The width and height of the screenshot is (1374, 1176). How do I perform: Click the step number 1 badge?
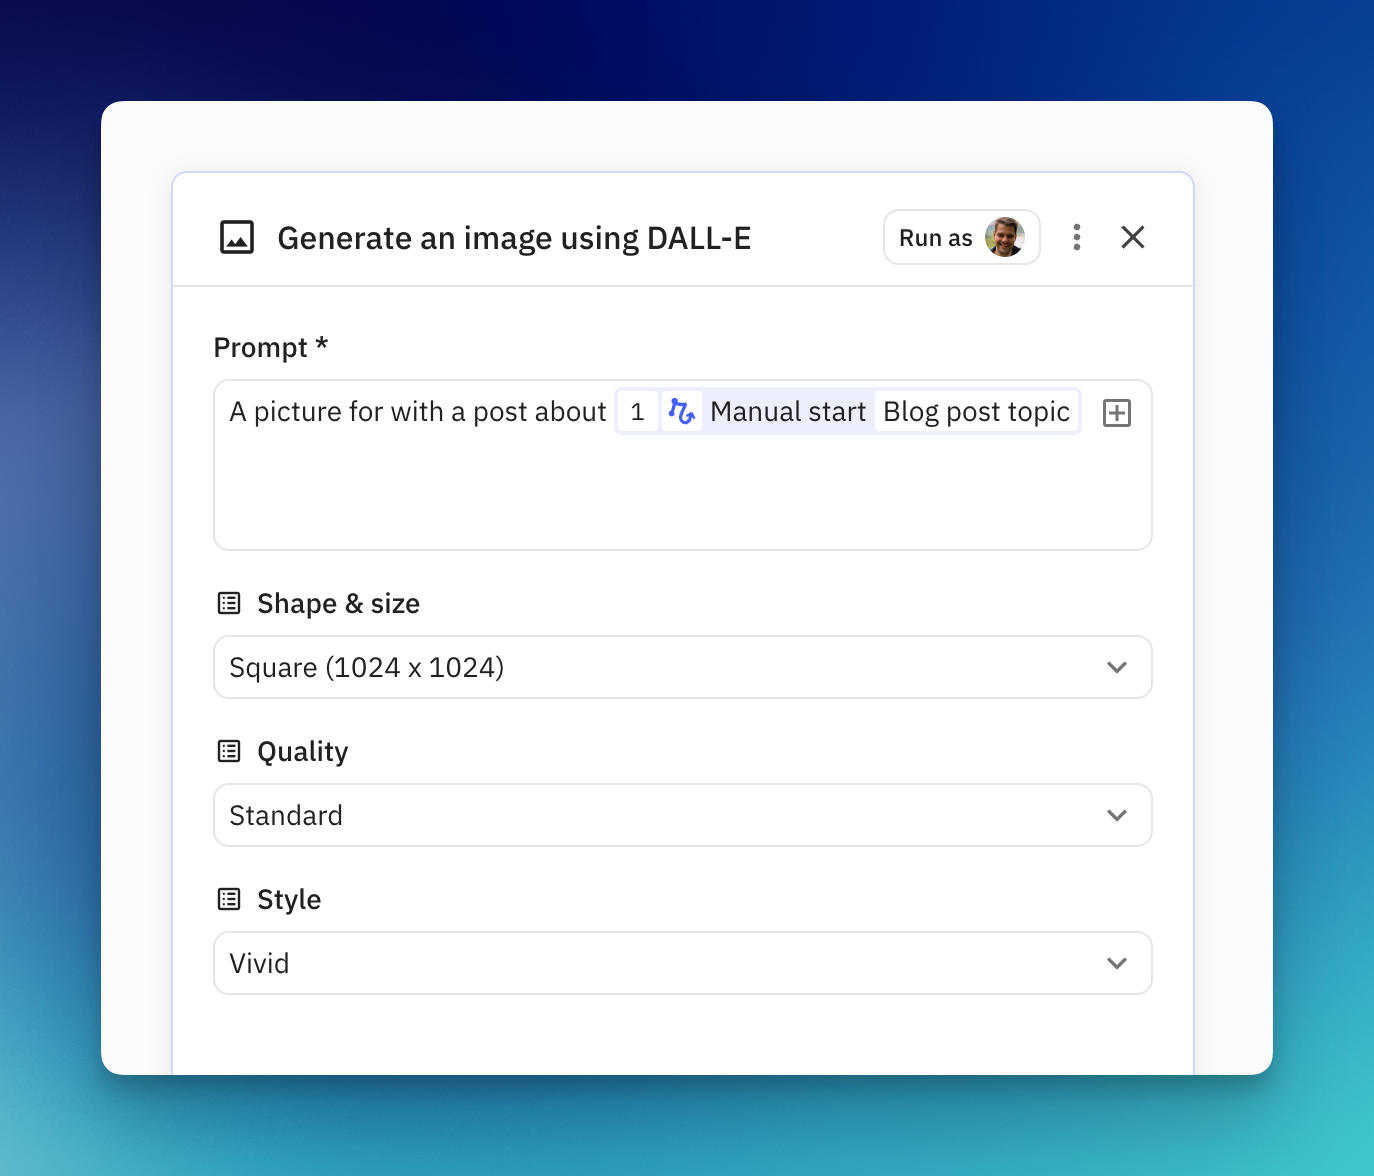coord(637,412)
